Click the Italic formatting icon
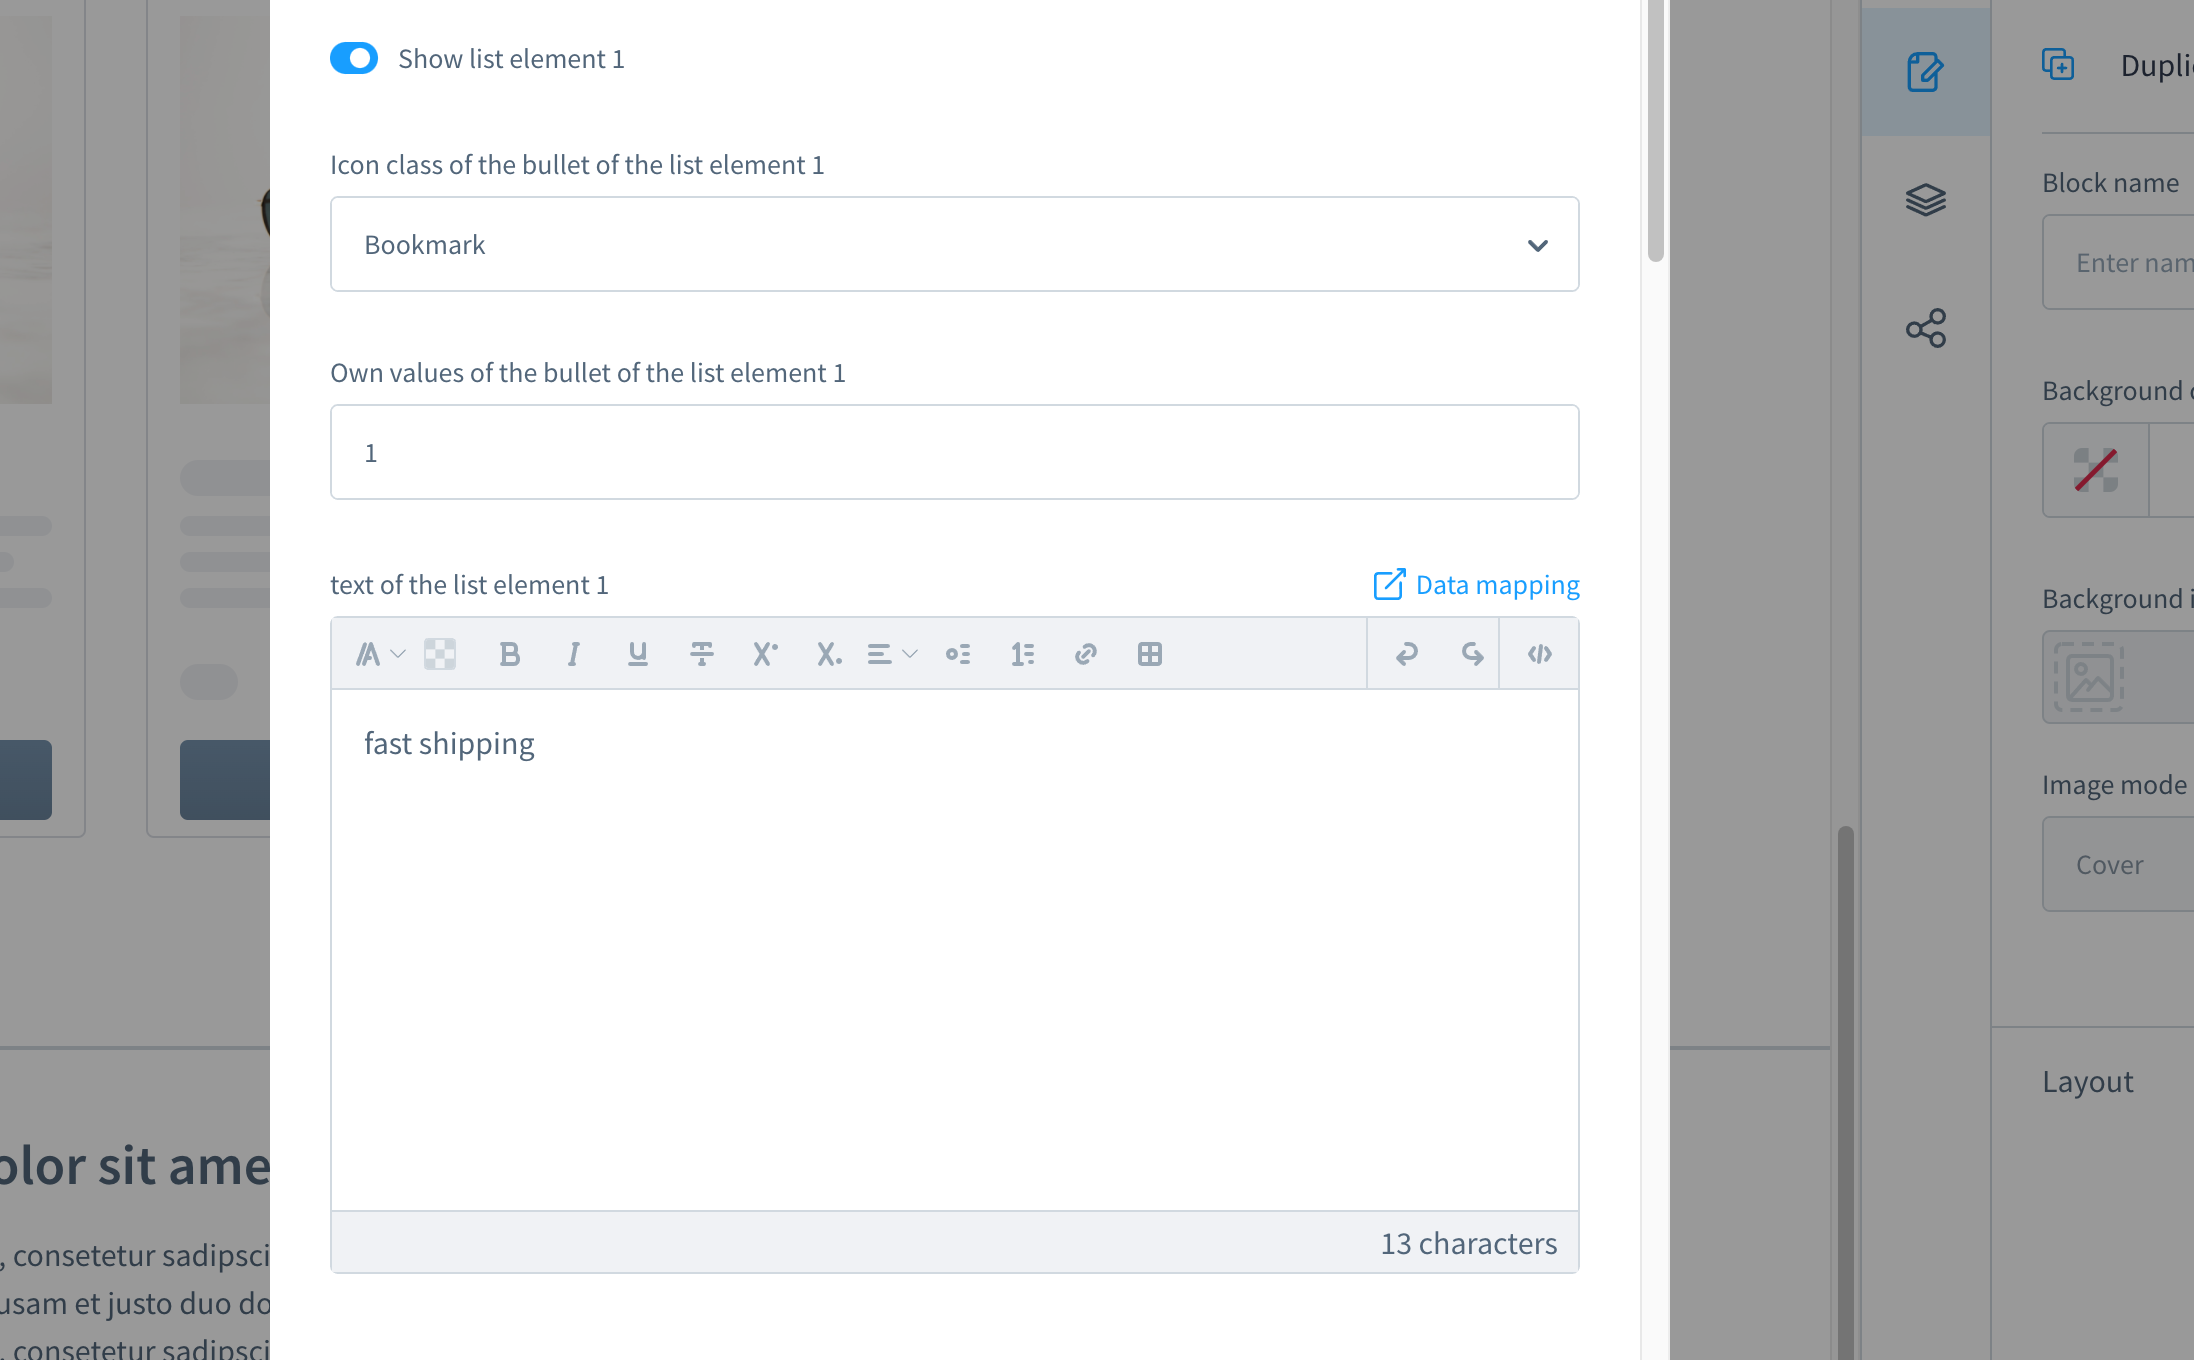Screen dimensions: 2194x1360 click(570, 655)
